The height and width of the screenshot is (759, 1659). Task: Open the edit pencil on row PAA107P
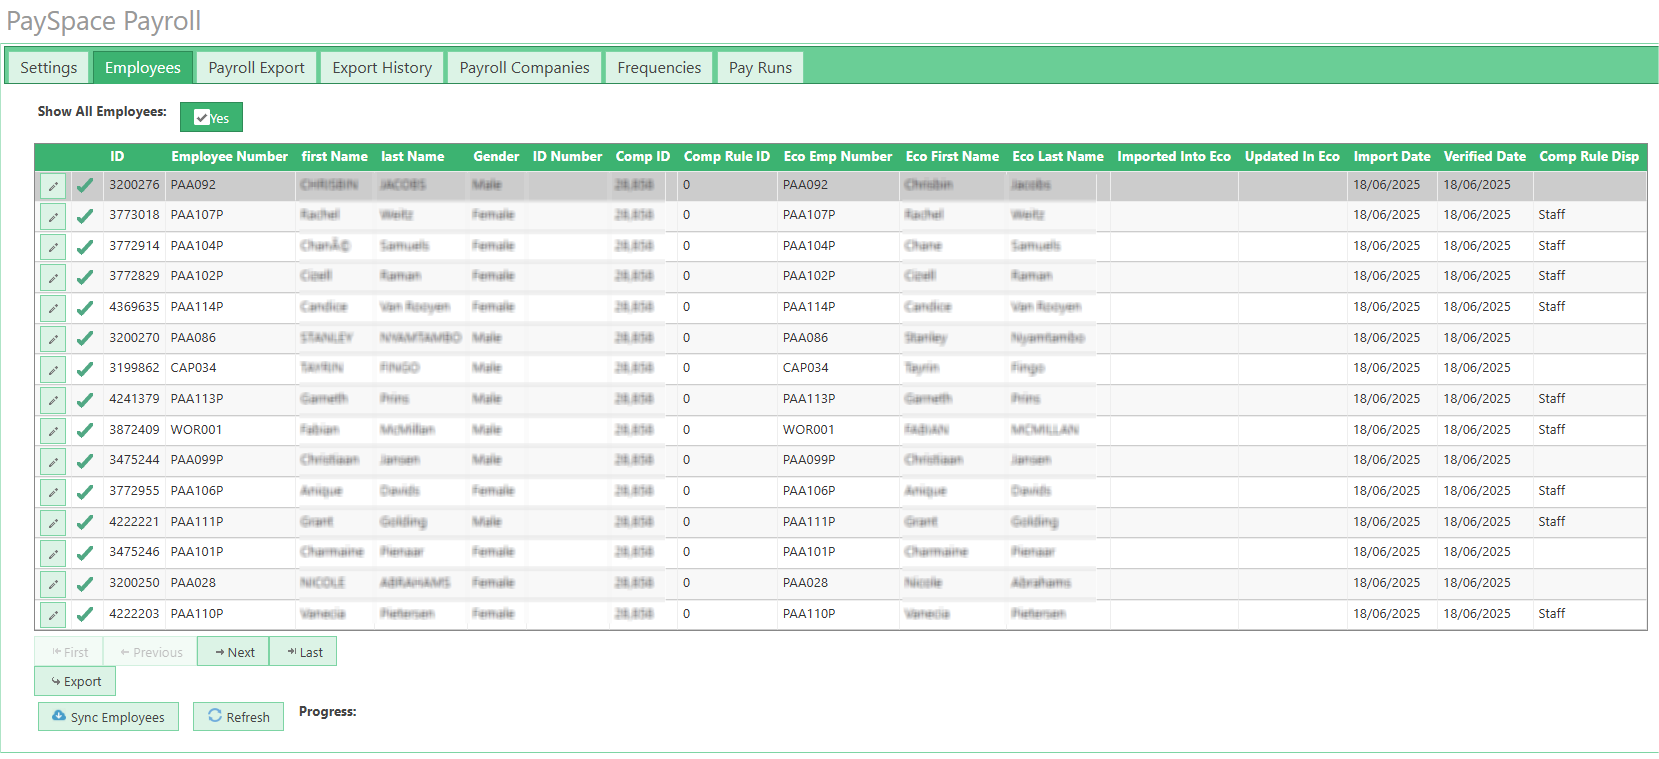pos(53,216)
